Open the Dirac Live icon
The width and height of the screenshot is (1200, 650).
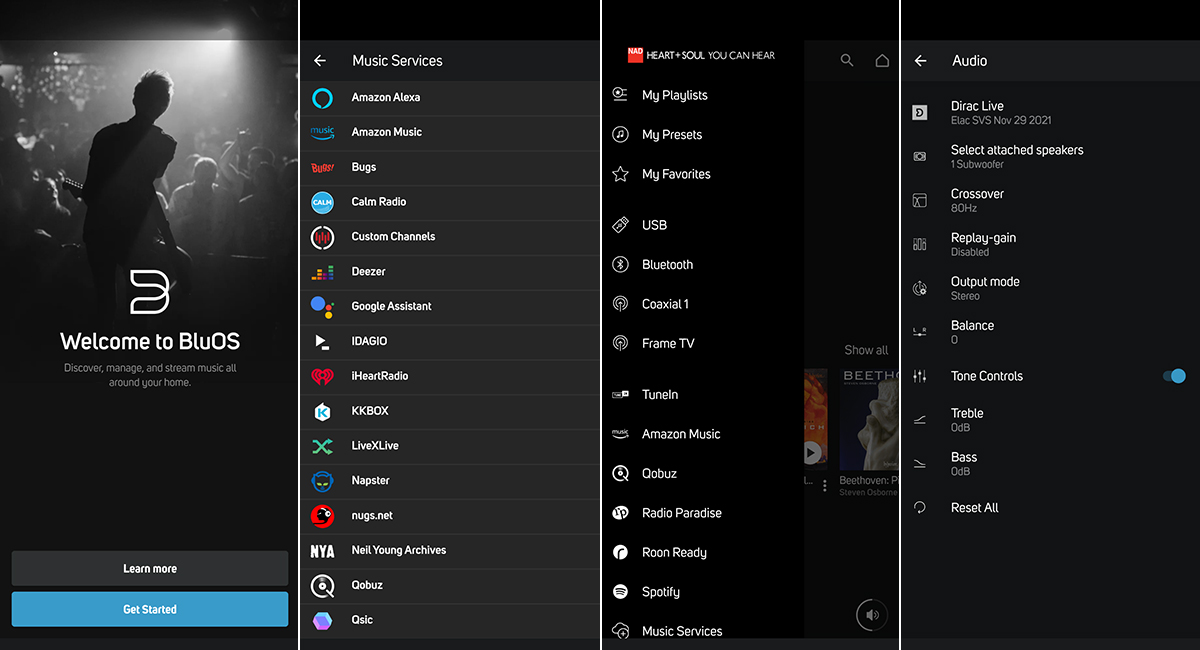pyautogui.click(x=920, y=113)
